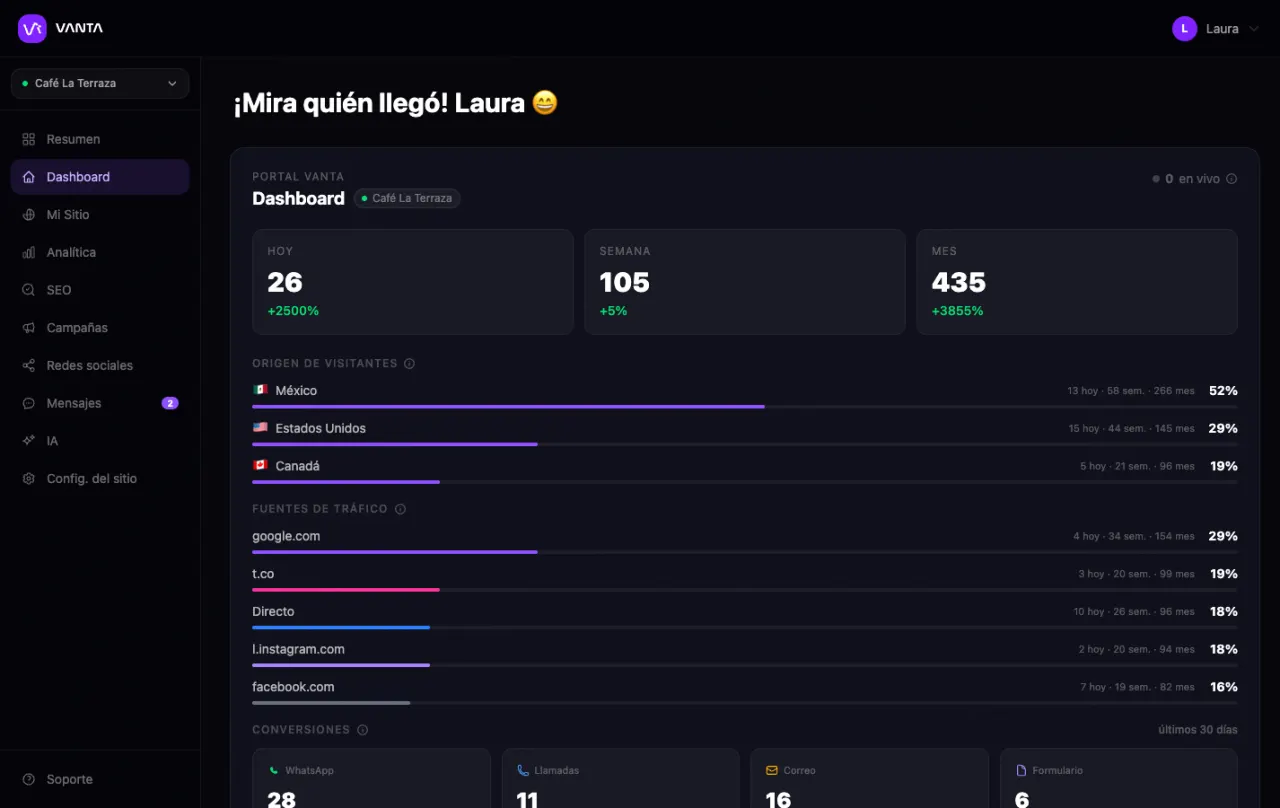This screenshot has width=1280, height=808.
Task: Click the México progress bar
Action: 744,407
